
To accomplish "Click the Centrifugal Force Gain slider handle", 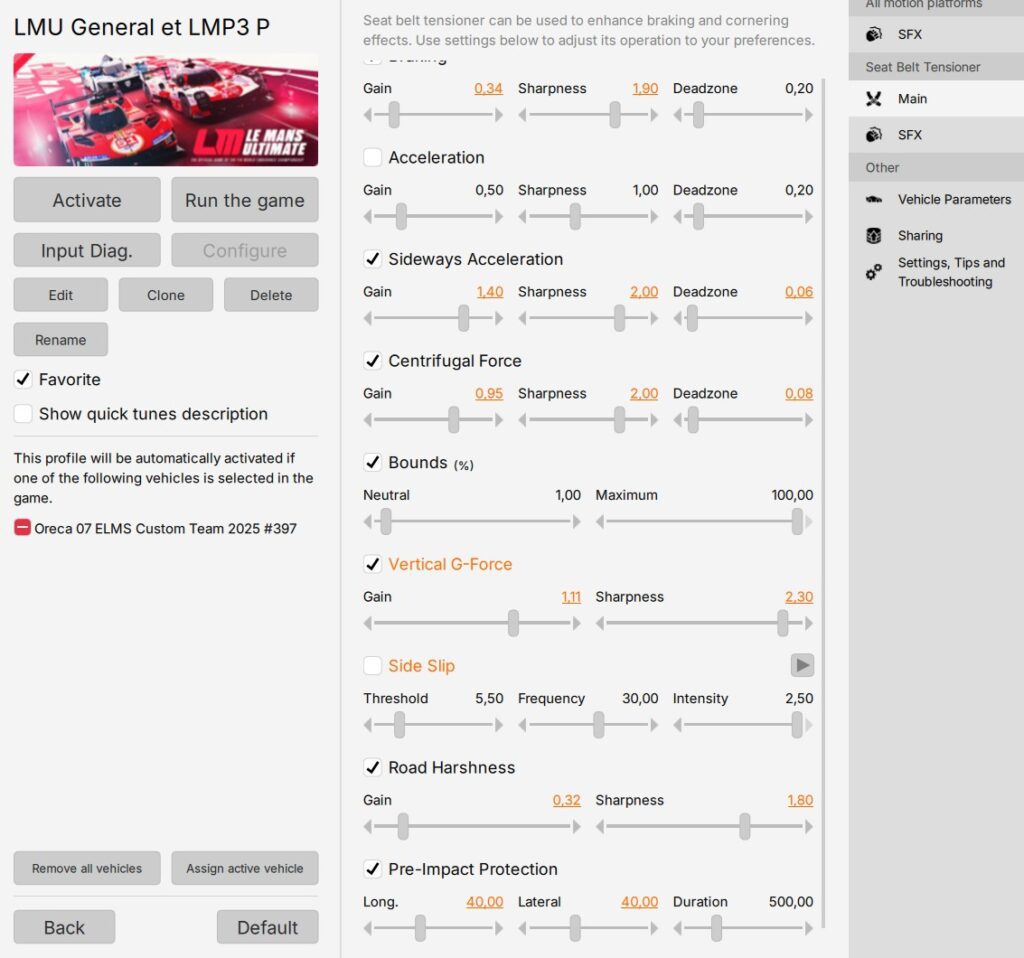I will click(454, 420).
